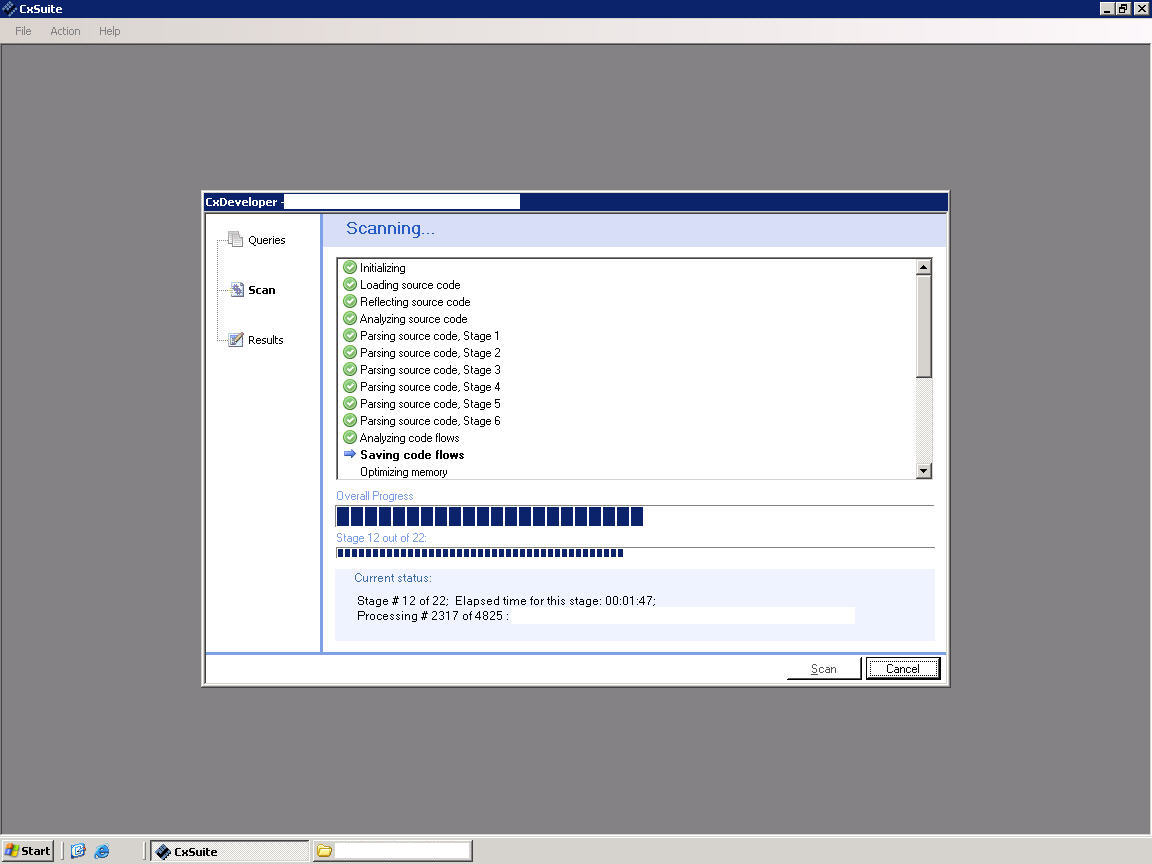Open the Results section icon
The height and width of the screenshot is (864, 1152).
[x=235, y=339]
